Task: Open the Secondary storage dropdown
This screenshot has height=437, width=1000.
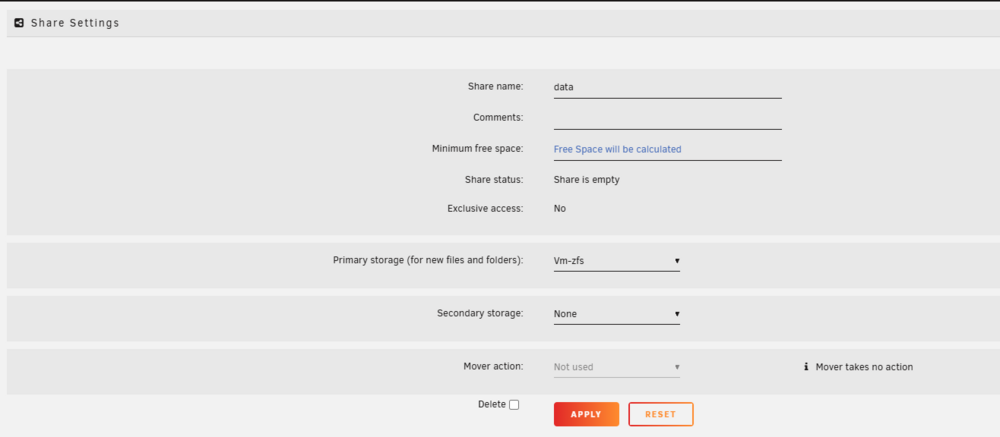Action: click(617, 314)
